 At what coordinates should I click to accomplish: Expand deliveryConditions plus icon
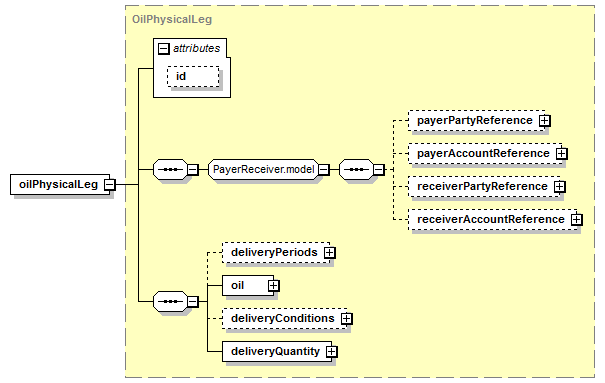pos(346,319)
